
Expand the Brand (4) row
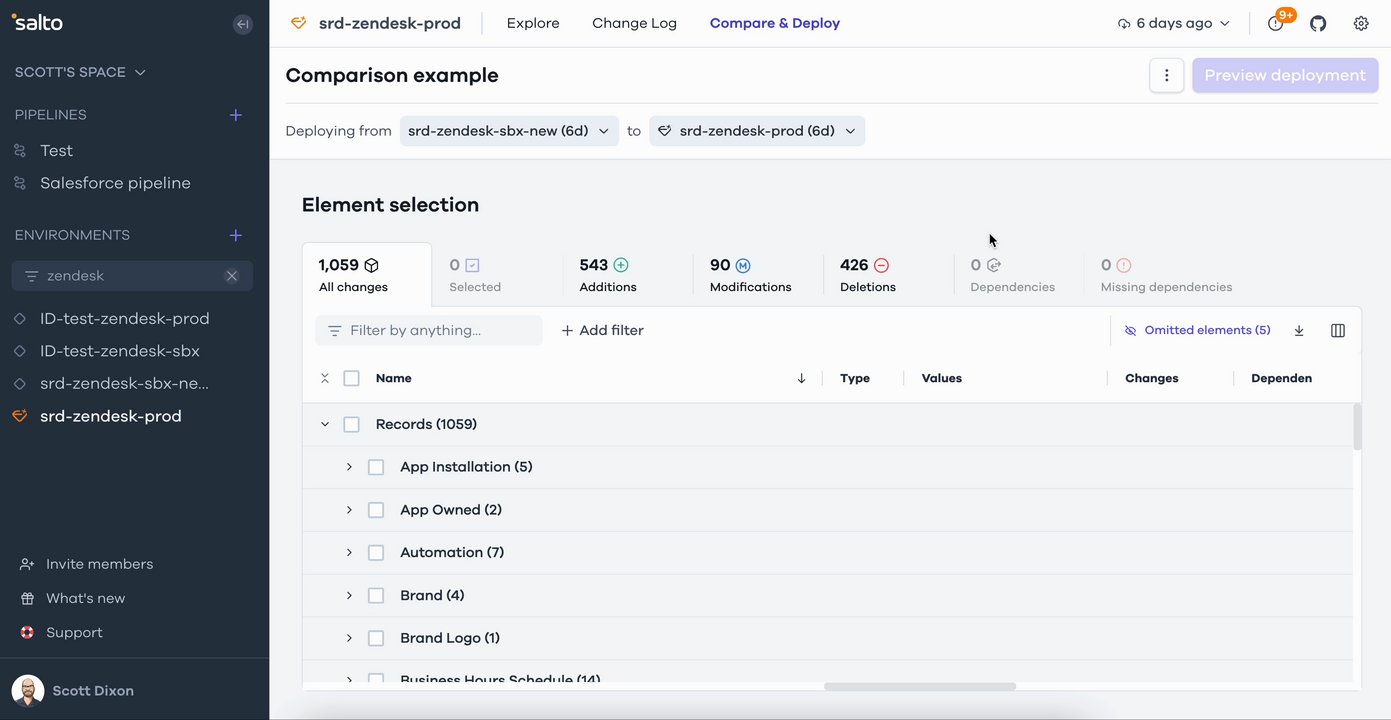coord(349,596)
